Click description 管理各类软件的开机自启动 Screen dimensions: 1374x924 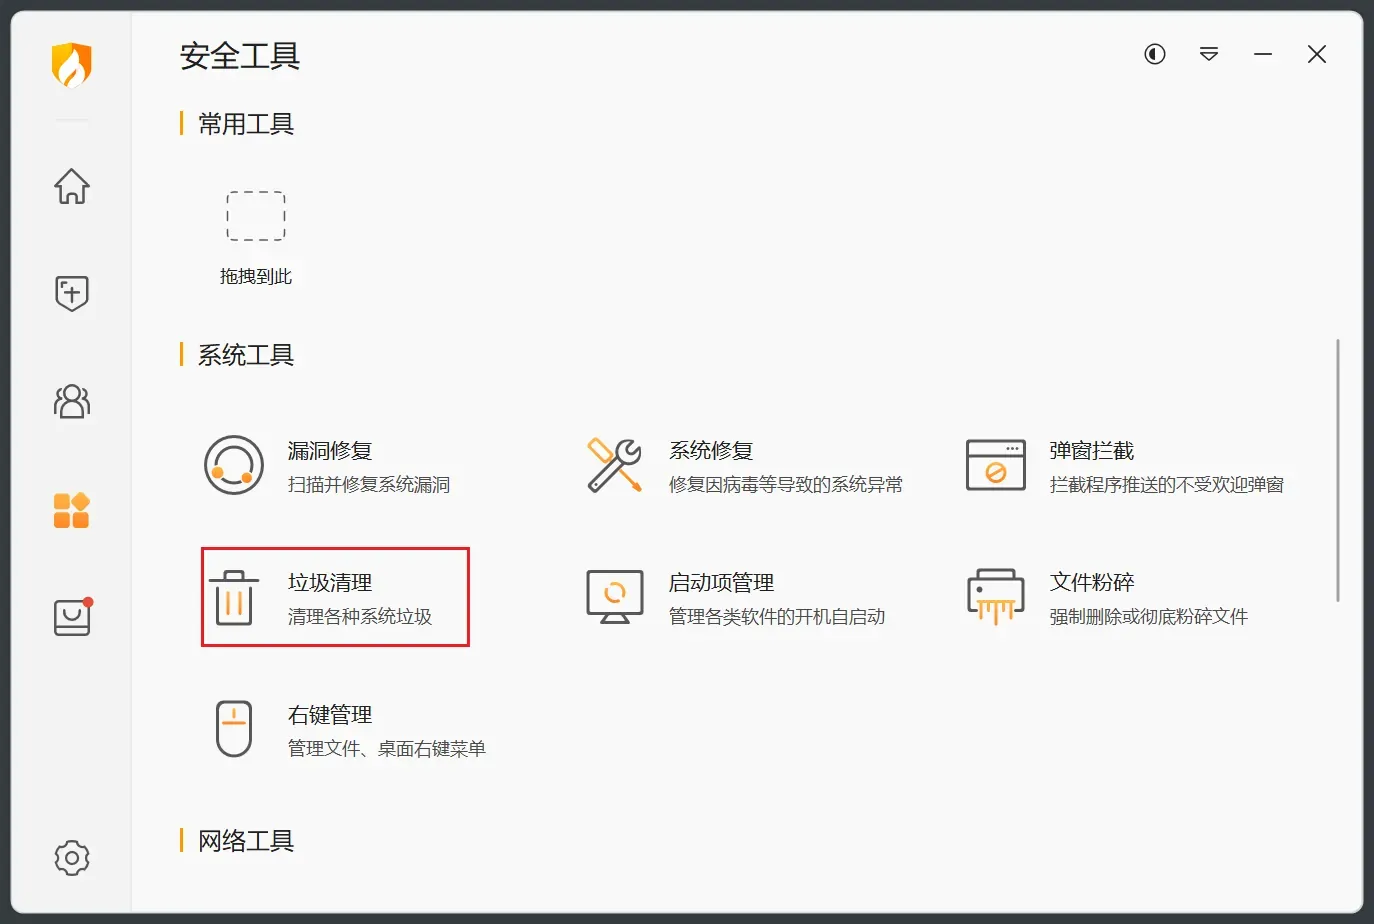point(777,617)
